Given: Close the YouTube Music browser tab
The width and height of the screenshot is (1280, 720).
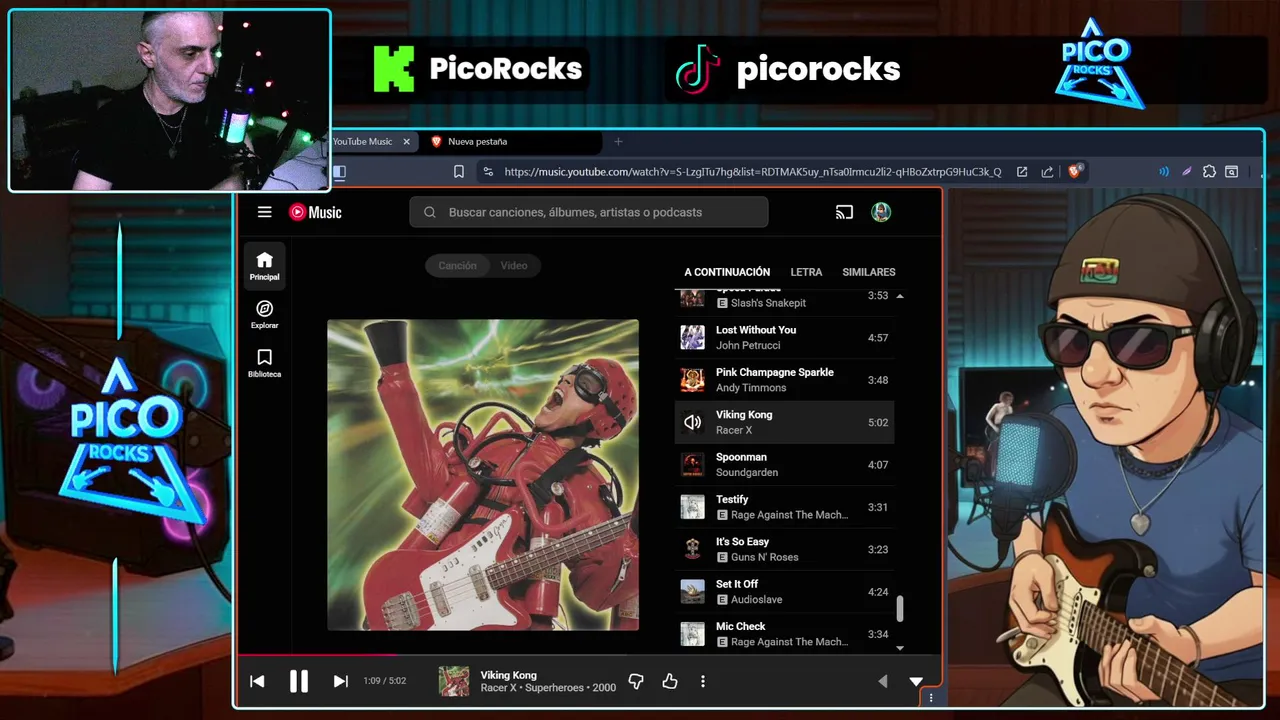Looking at the screenshot, I should [406, 142].
